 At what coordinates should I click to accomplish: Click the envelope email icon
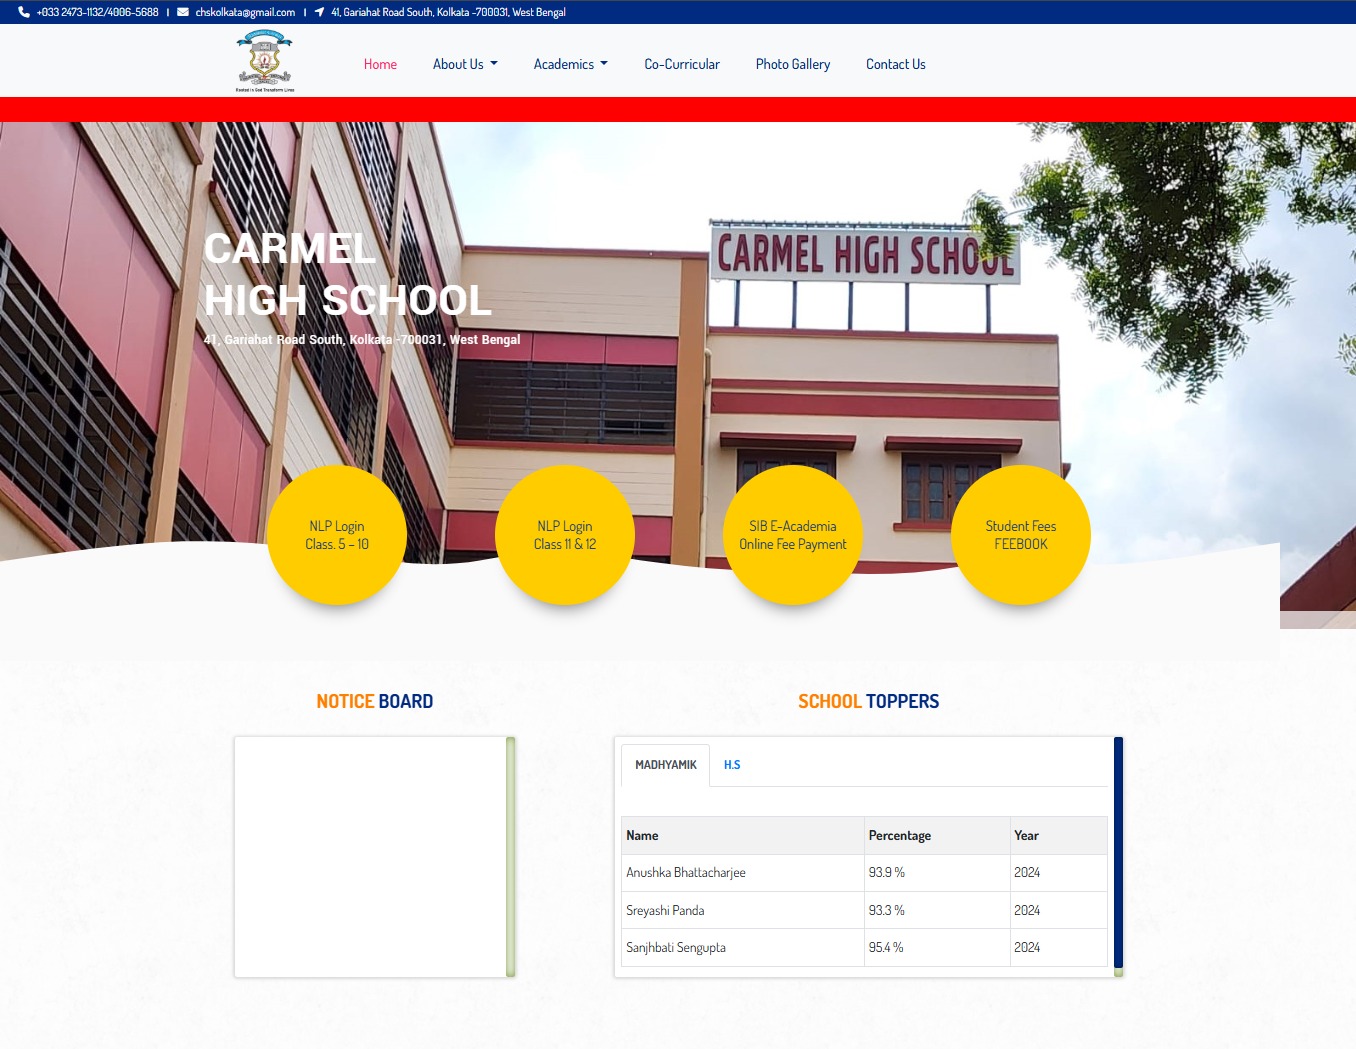[183, 12]
